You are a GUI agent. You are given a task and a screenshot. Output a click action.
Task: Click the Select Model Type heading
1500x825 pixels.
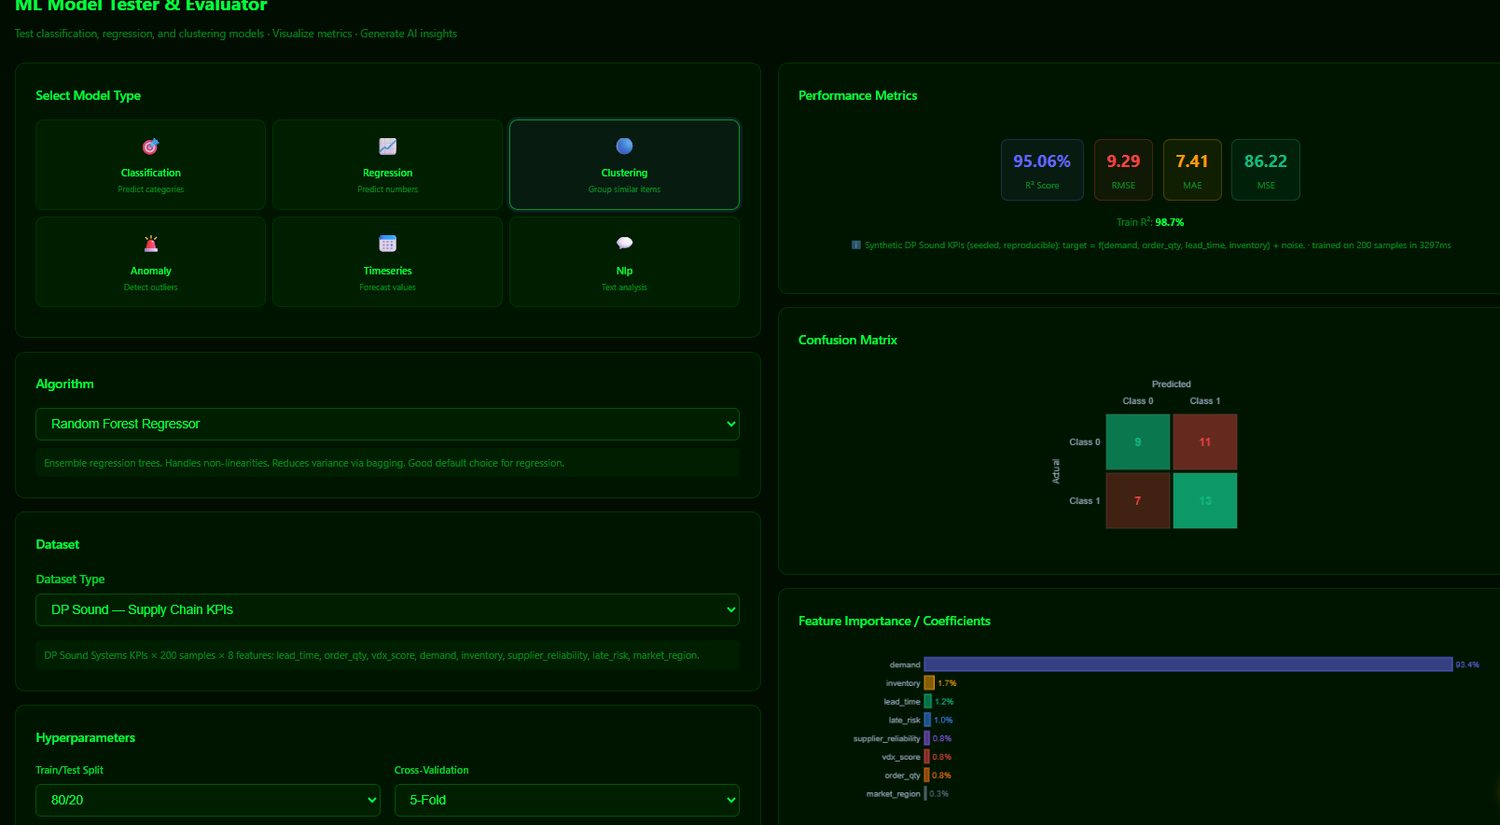click(x=88, y=96)
